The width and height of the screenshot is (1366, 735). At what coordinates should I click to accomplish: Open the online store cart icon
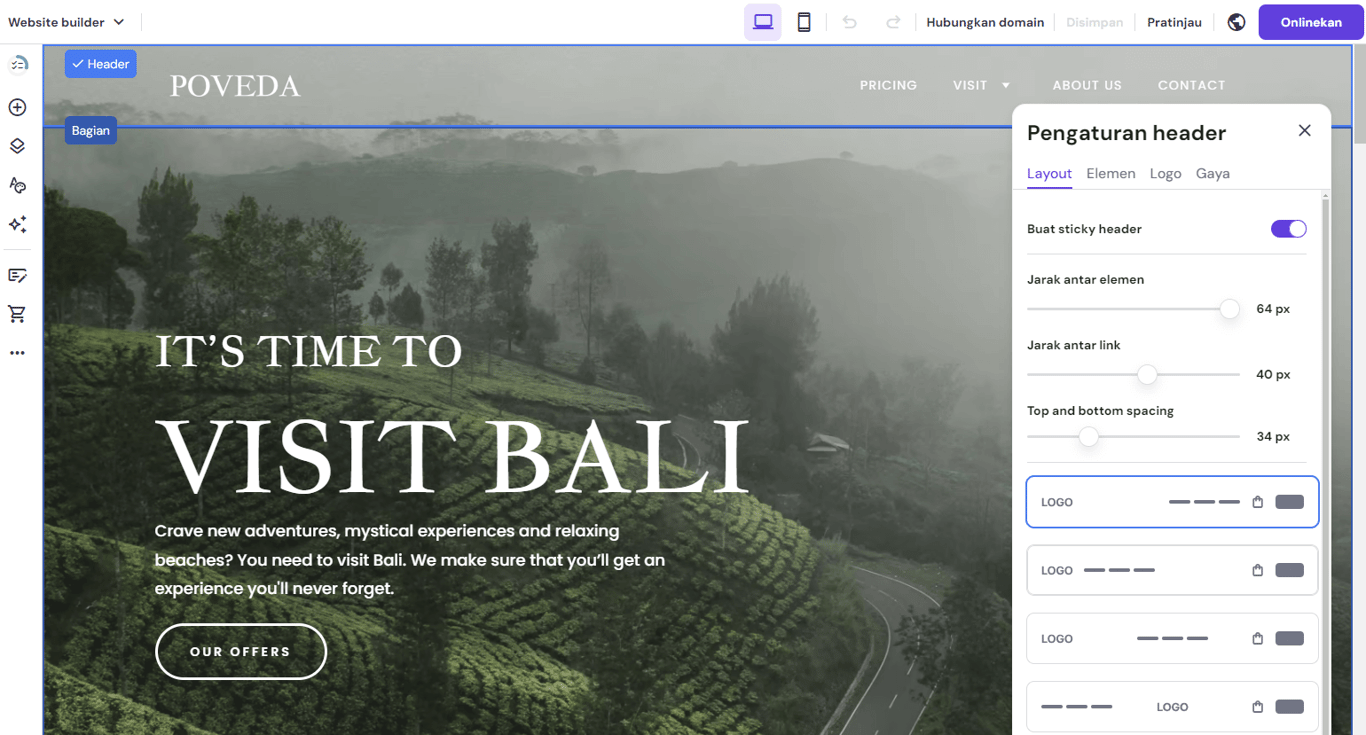[x=16, y=314]
